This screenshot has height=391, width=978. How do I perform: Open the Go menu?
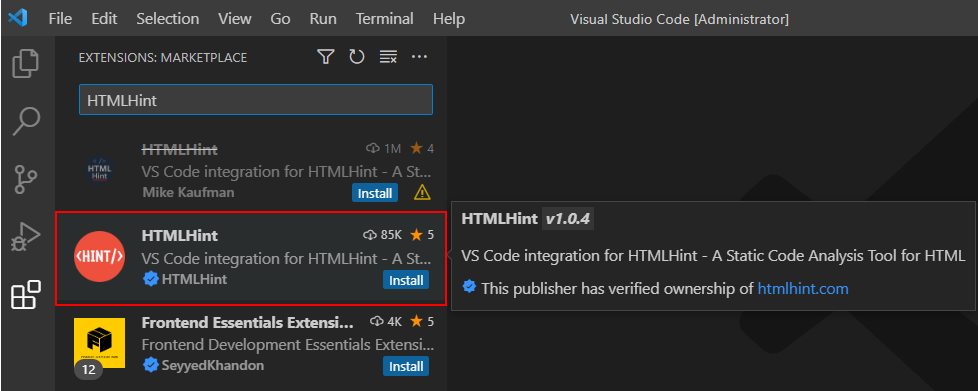280,19
